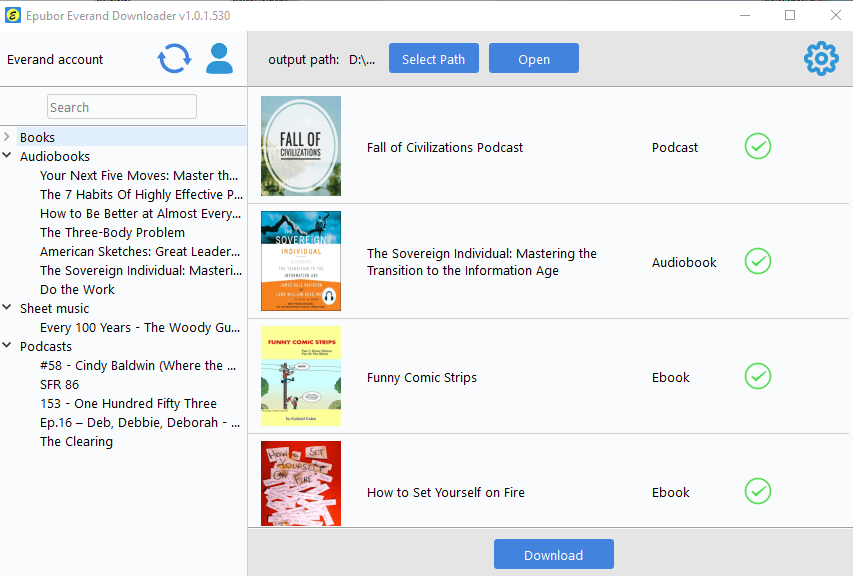This screenshot has height=576, width=853.
Task: Click the blue Download button
Action: [553, 555]
